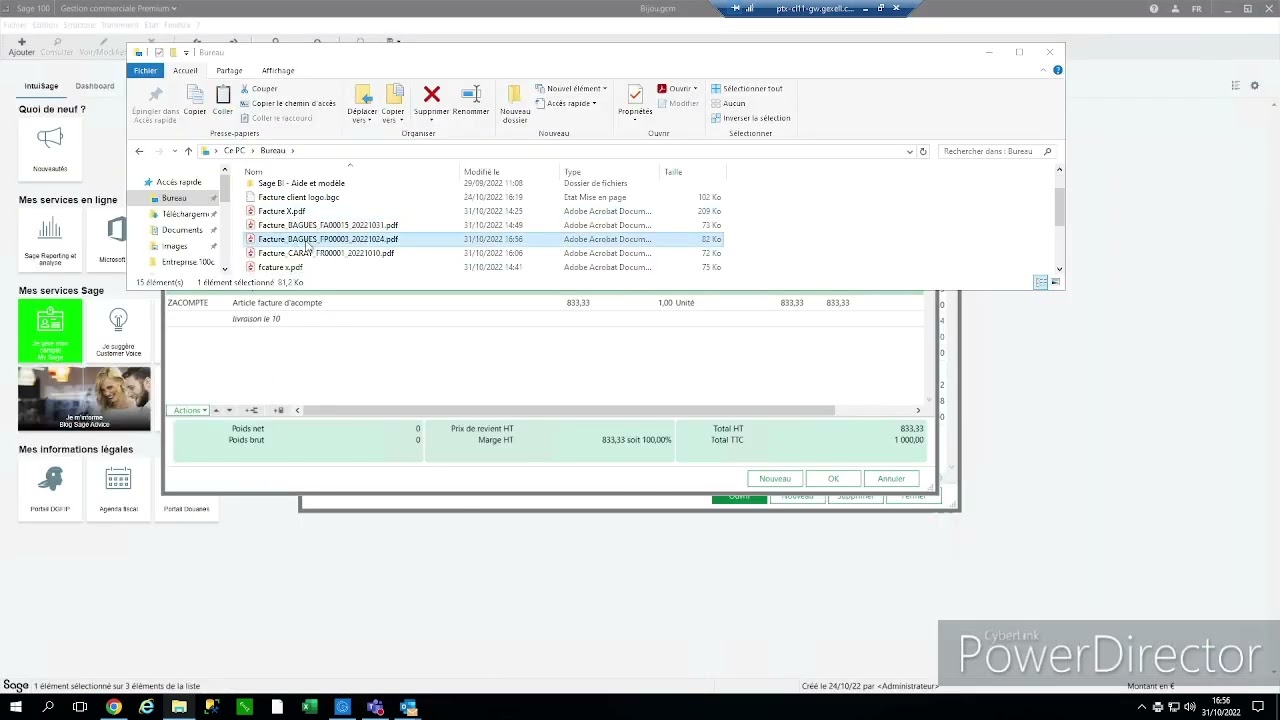1280x720 pixels.
Task: Open Windows Start menu
Action: click(x=16, y=707)
